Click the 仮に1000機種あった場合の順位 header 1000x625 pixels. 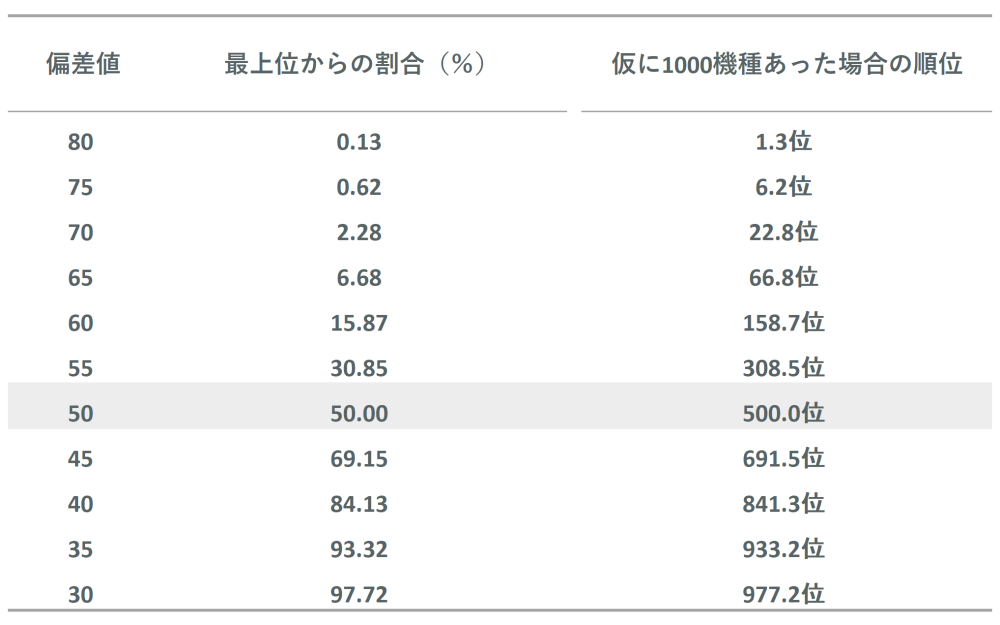click(786, 65)
